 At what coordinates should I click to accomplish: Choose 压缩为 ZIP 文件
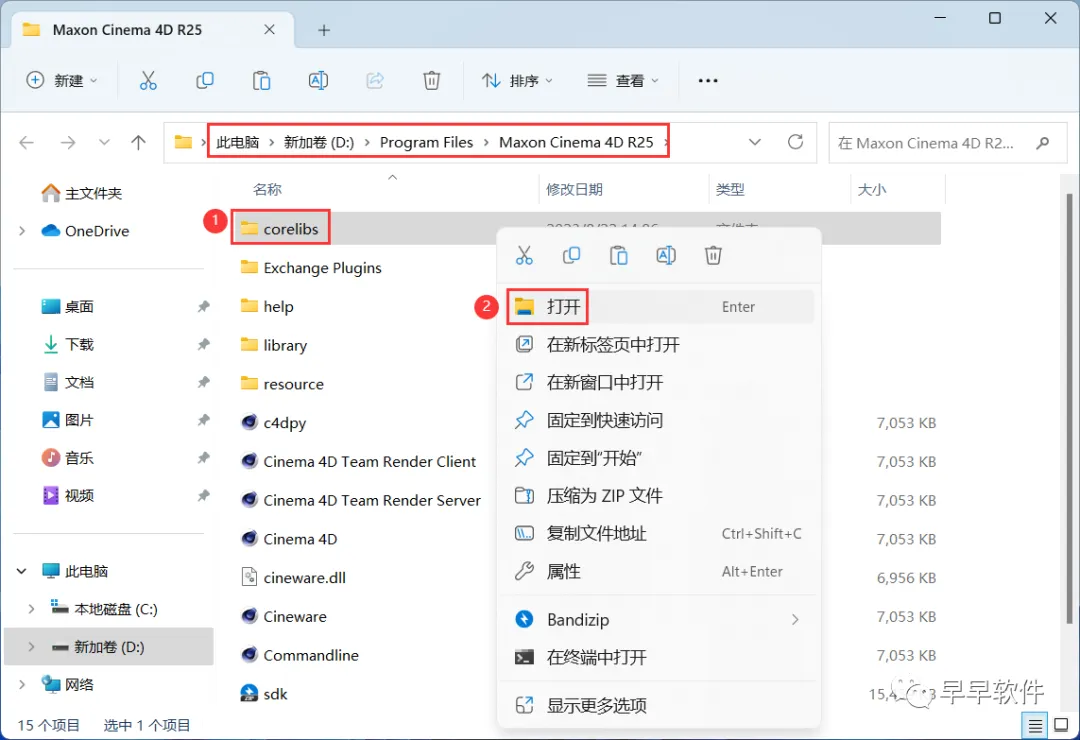point(659,495)
